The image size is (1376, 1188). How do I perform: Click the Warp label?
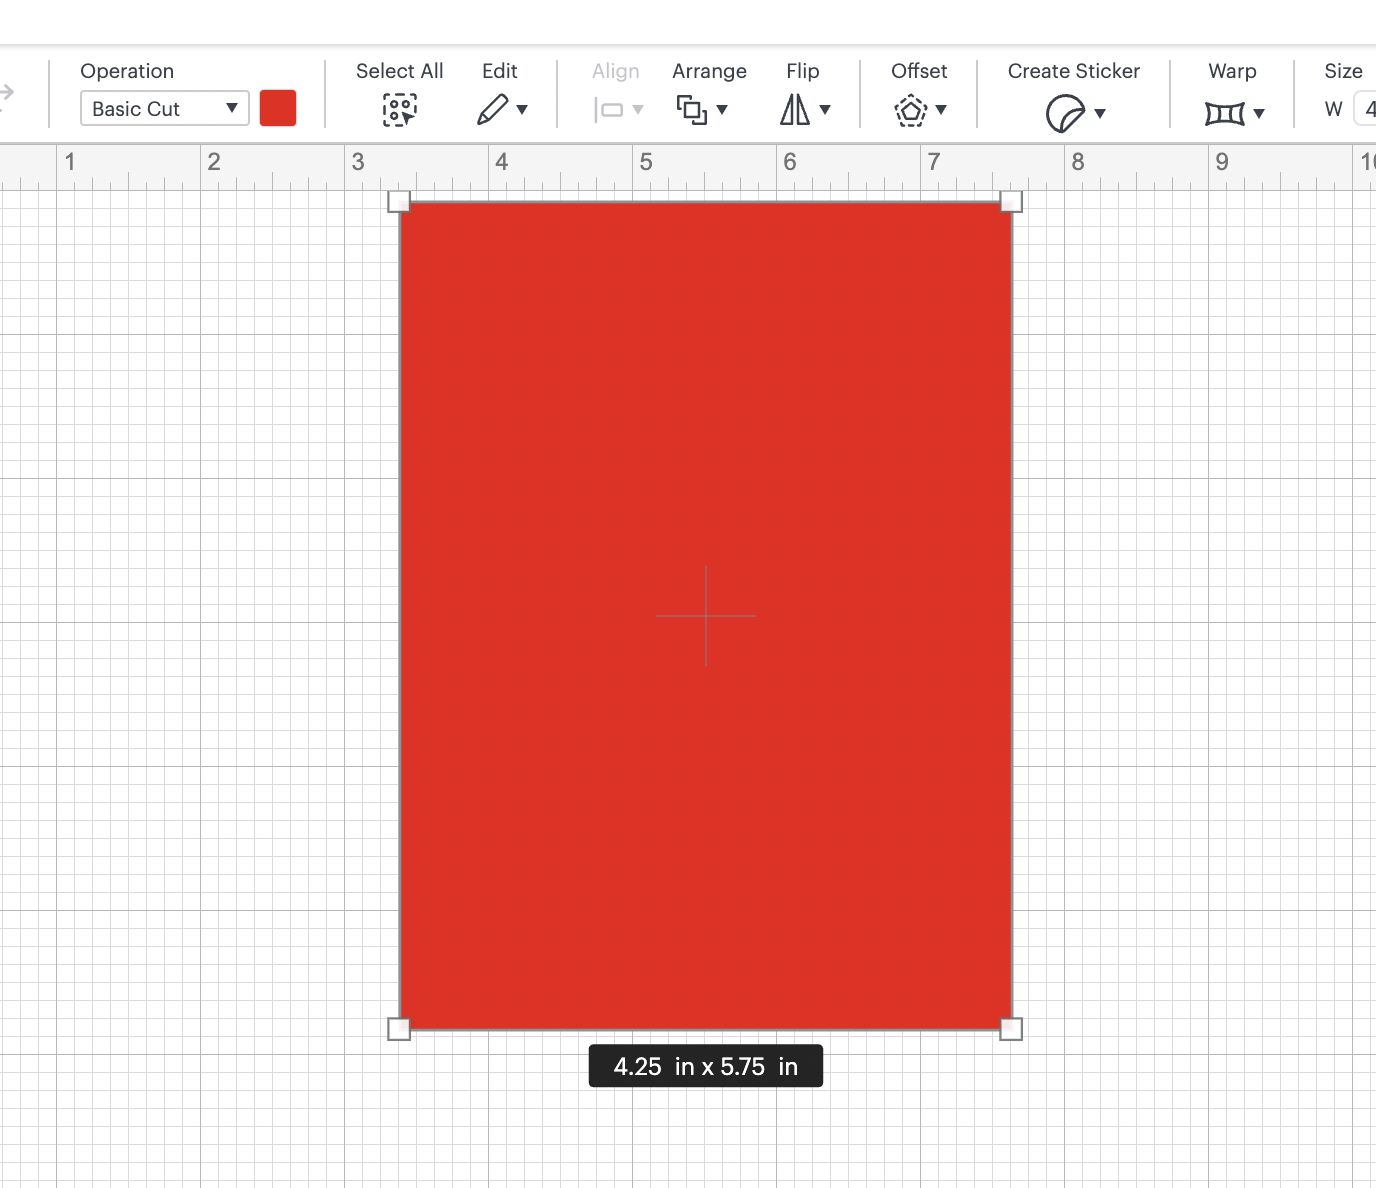point(1232,71)
